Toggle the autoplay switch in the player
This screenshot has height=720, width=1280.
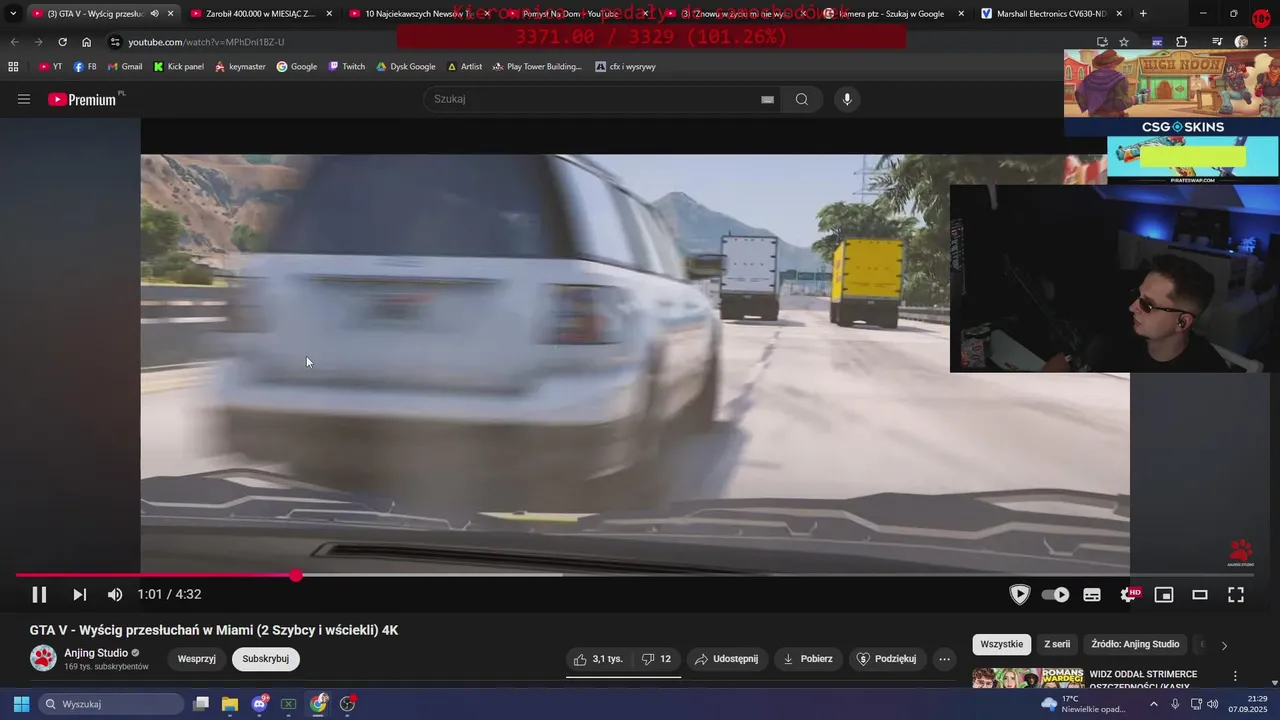pos(1055,594)
